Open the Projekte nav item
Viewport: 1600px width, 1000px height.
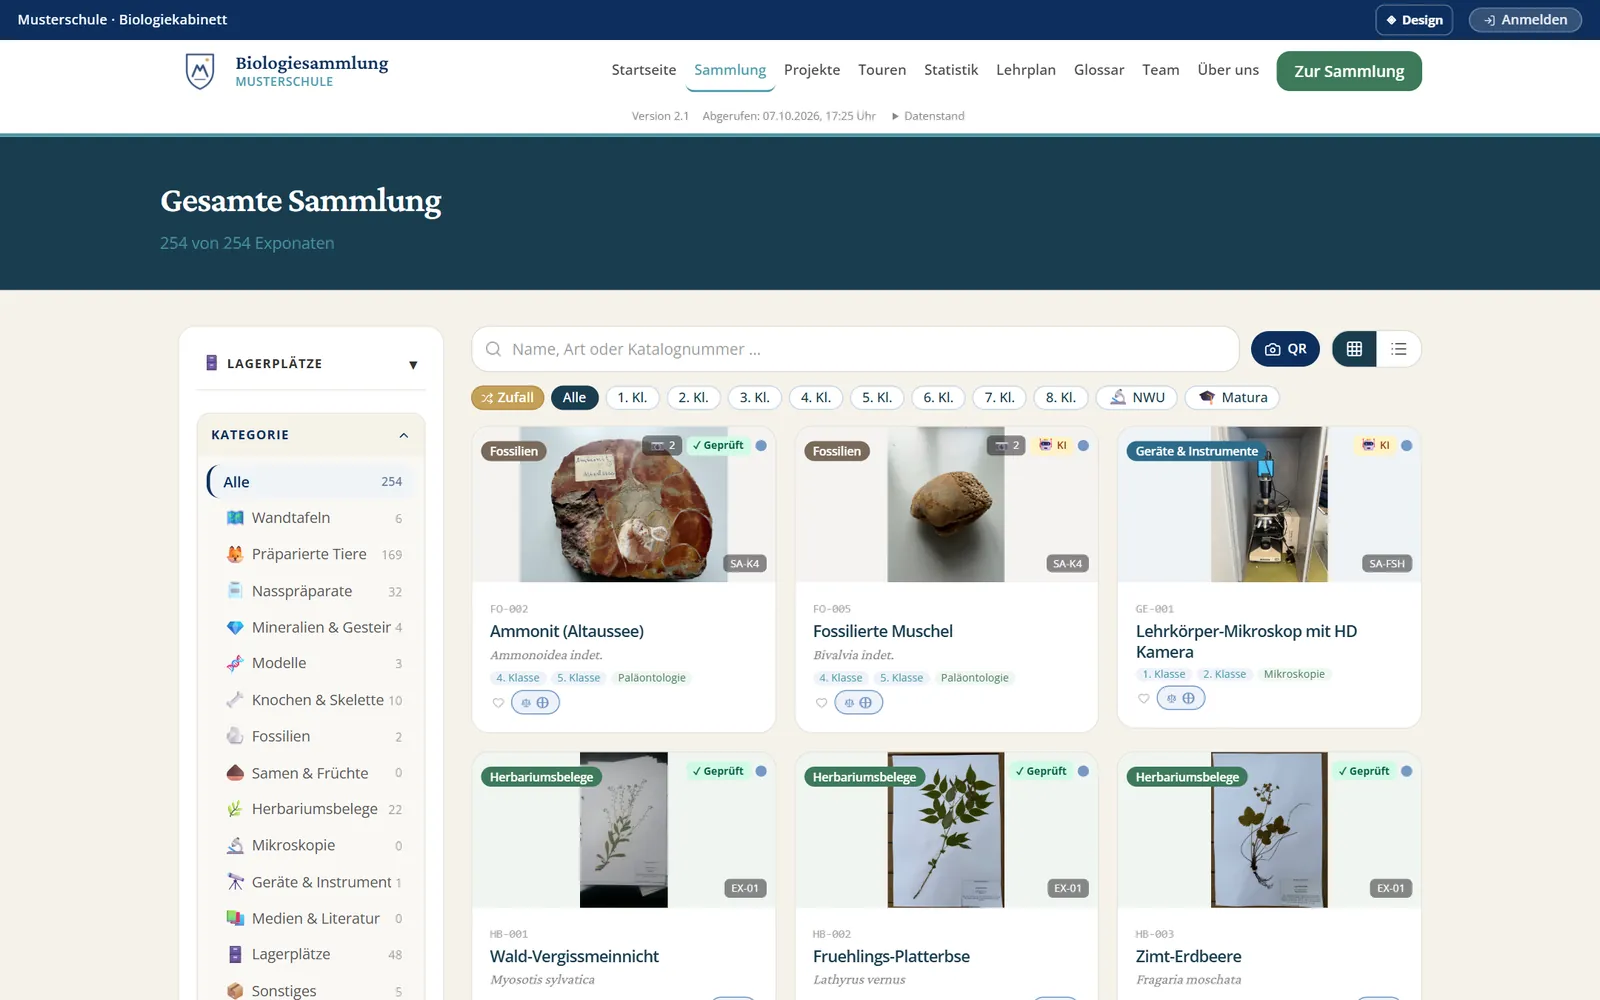coord(812,70)
